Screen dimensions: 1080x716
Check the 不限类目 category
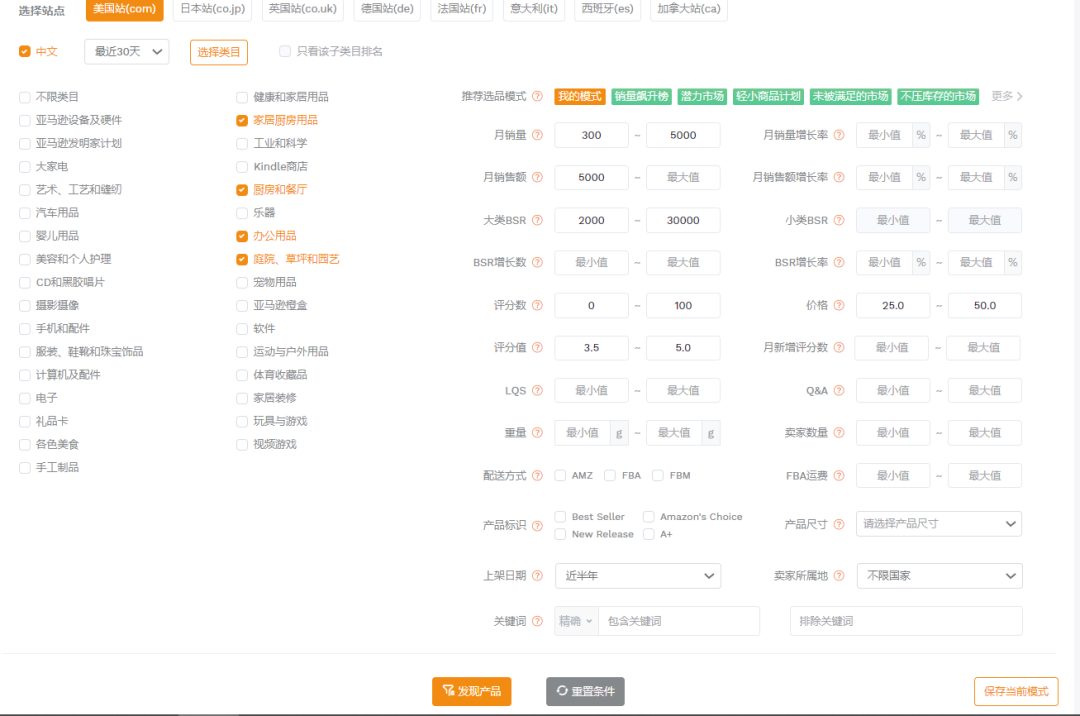click(x=25, y=97)
